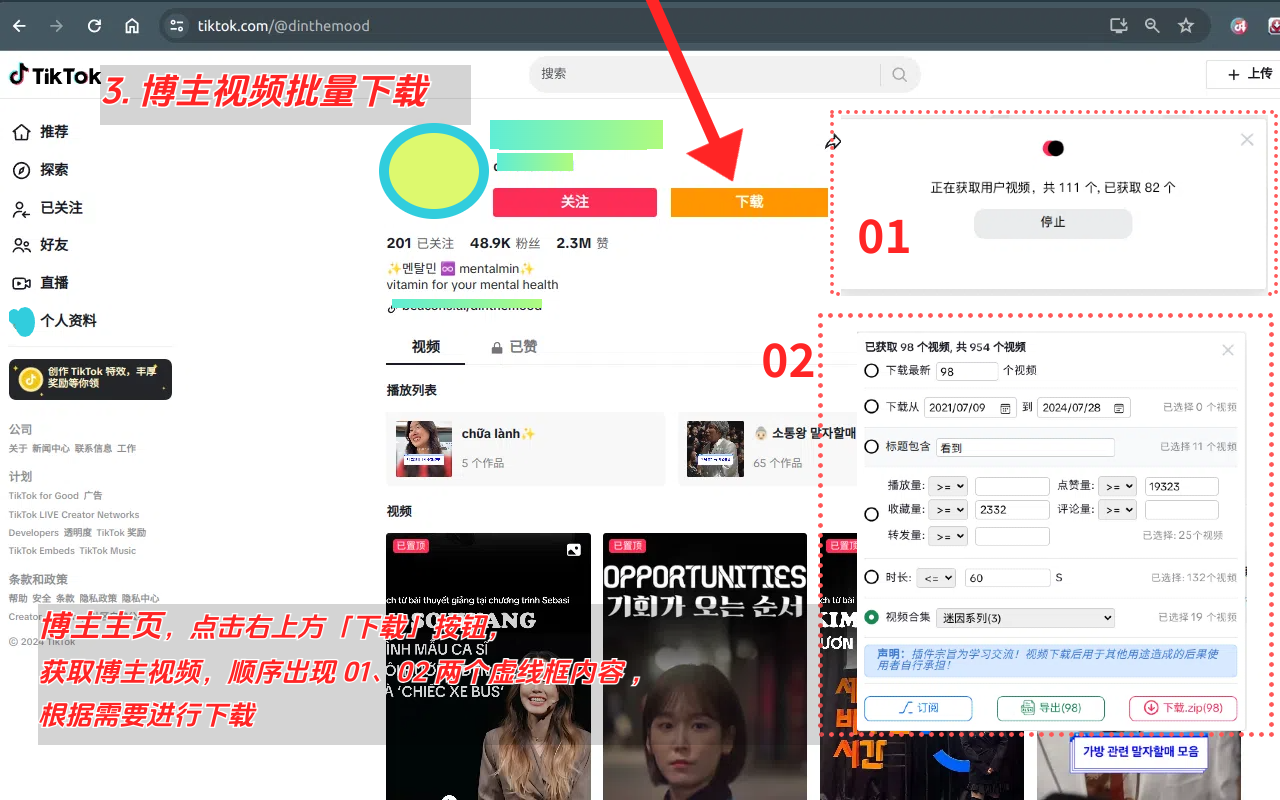Open the 创作 TikTok 特效 banner
This screenshot has height=800, width=1280.
pos(90,379)
